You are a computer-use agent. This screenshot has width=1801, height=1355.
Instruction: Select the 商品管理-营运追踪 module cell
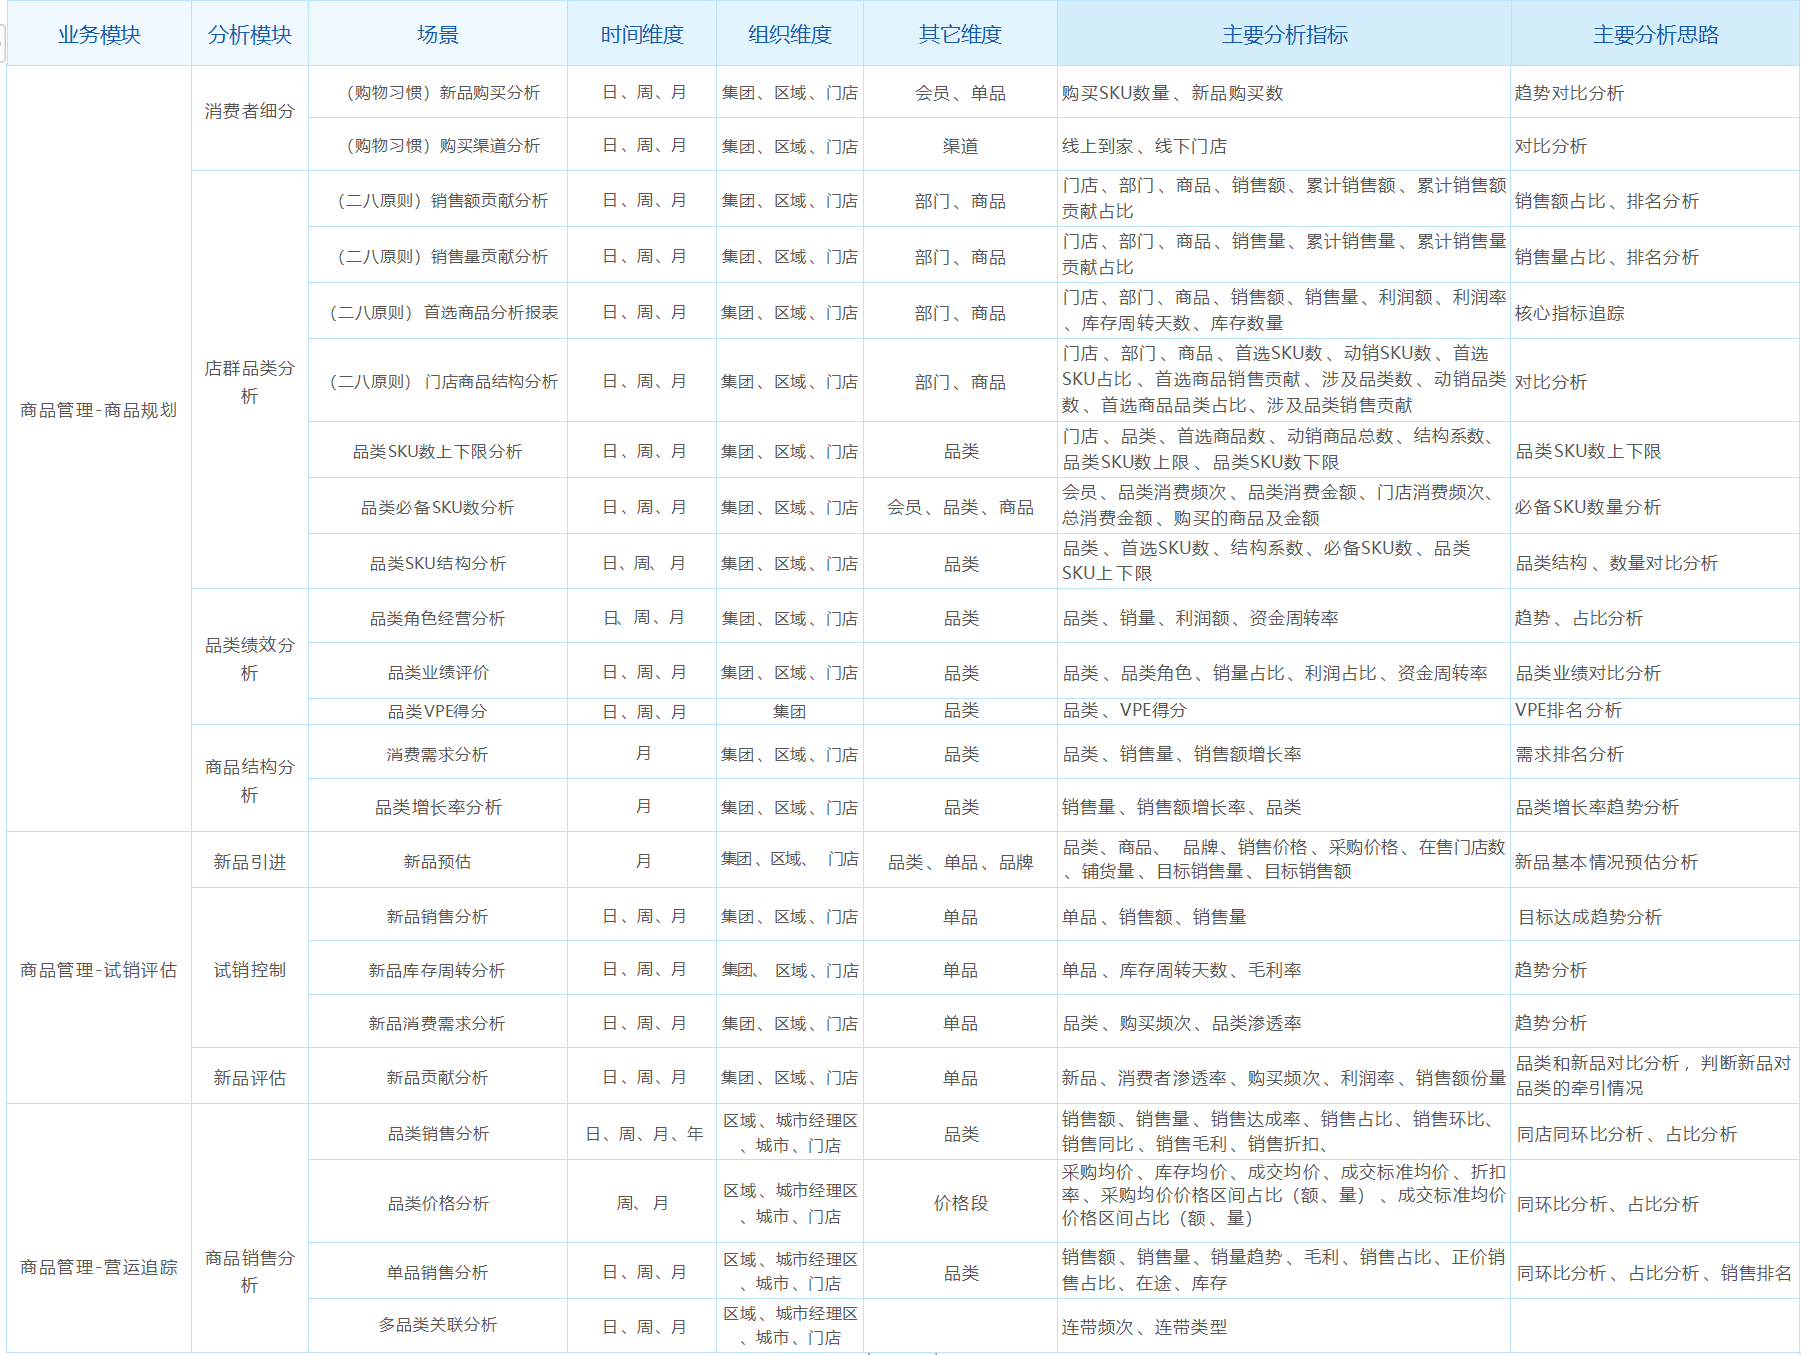[99, 1267]
